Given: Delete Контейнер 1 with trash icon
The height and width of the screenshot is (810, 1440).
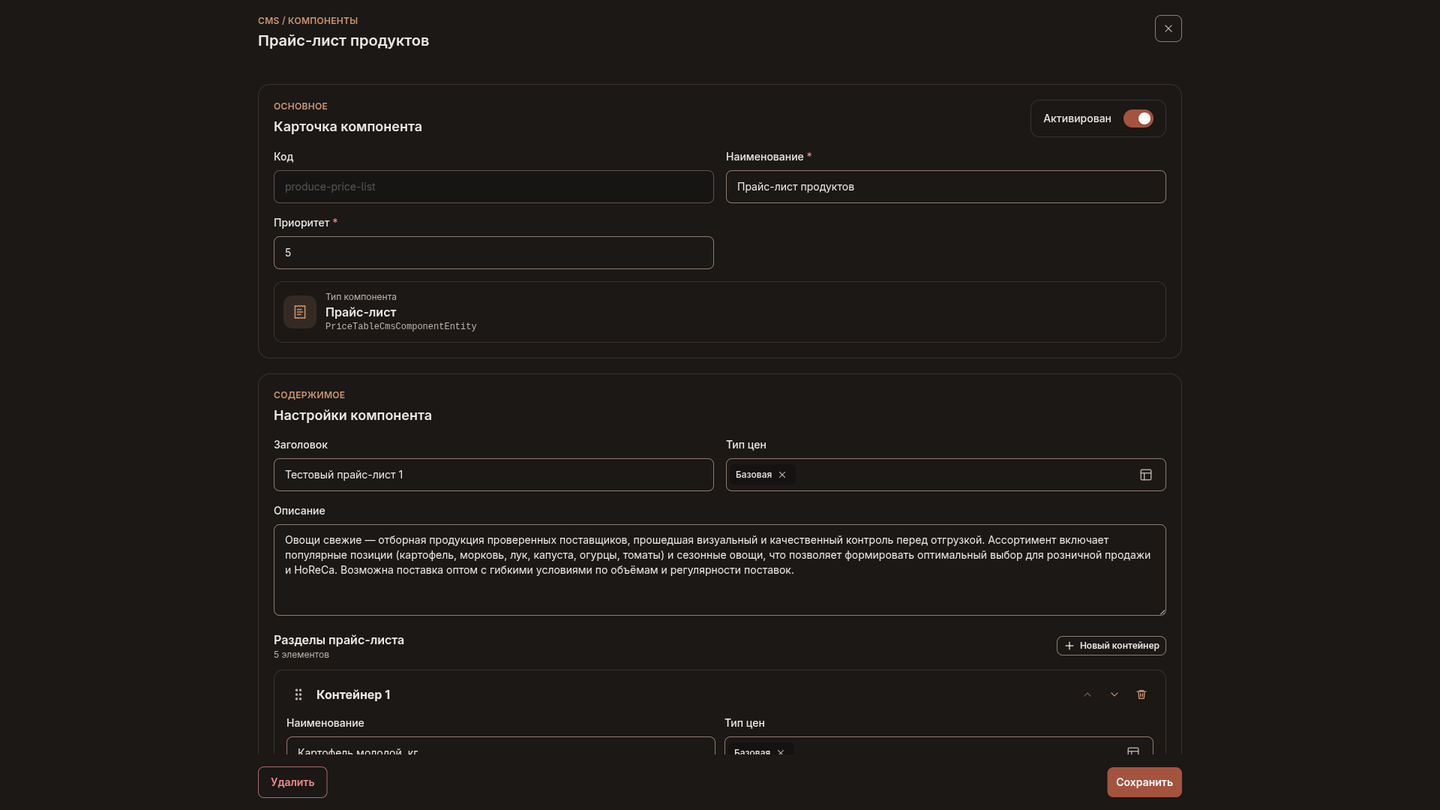Looking at the screenshot, I should 1141,695.
